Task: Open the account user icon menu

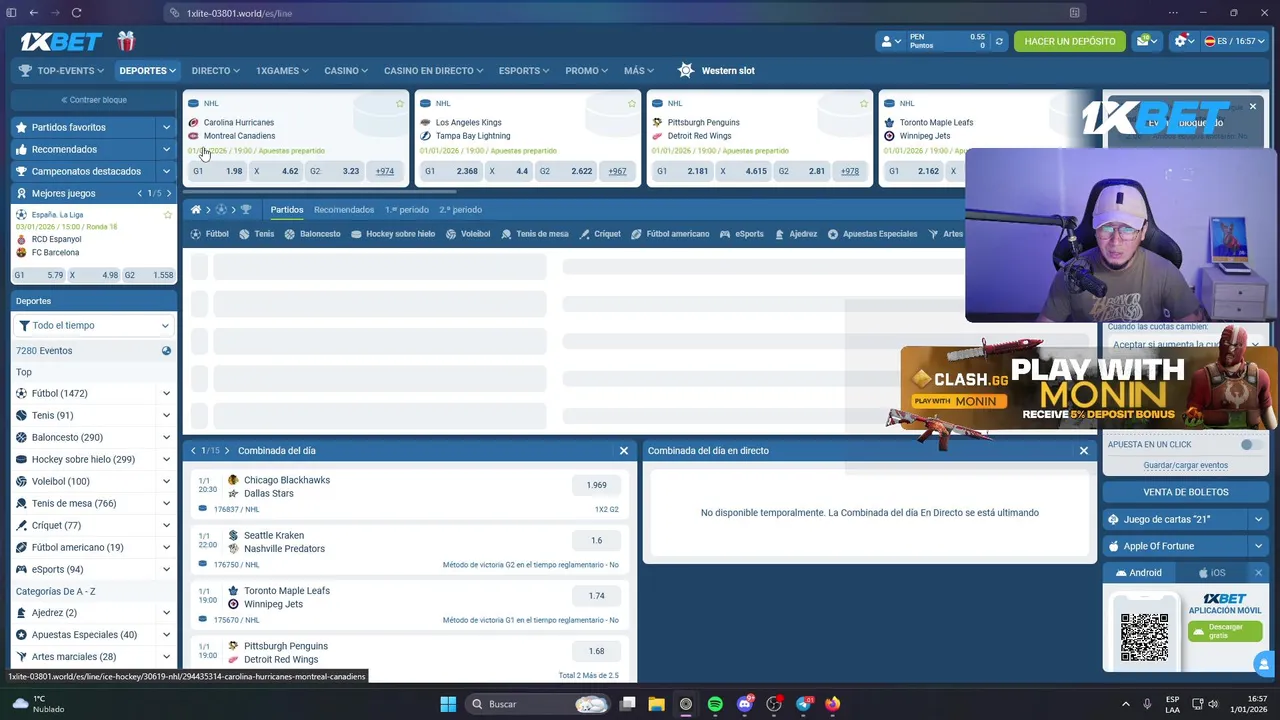Action: click(x=890, y=41)
